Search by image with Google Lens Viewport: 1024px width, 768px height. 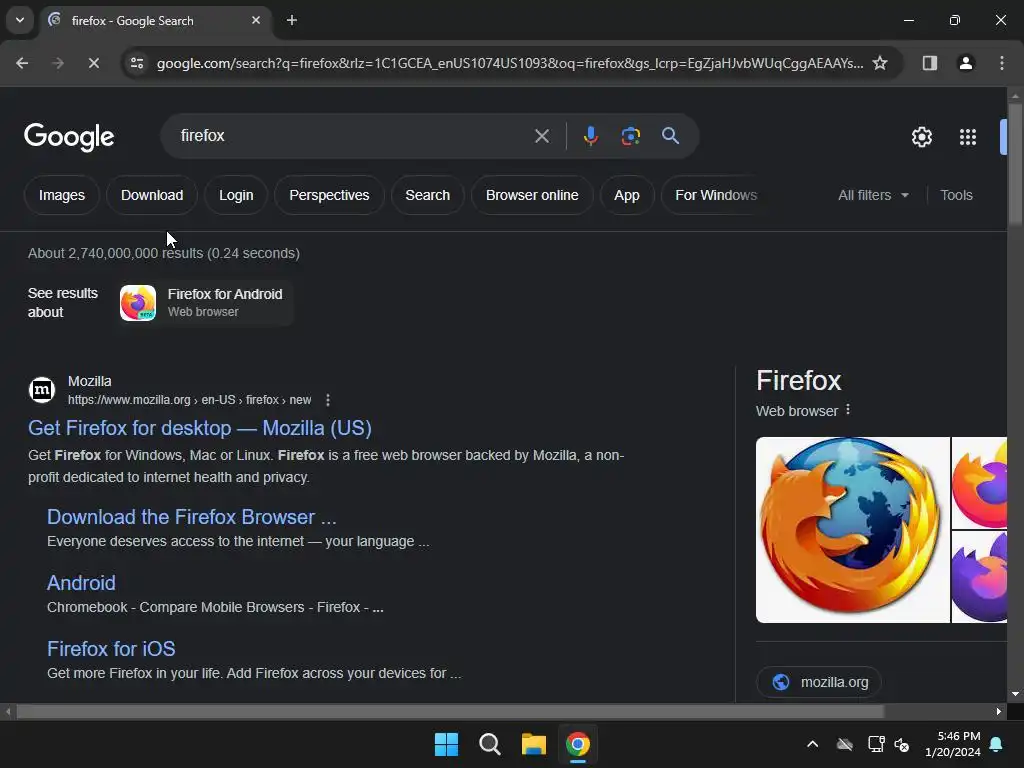point(630,136)
